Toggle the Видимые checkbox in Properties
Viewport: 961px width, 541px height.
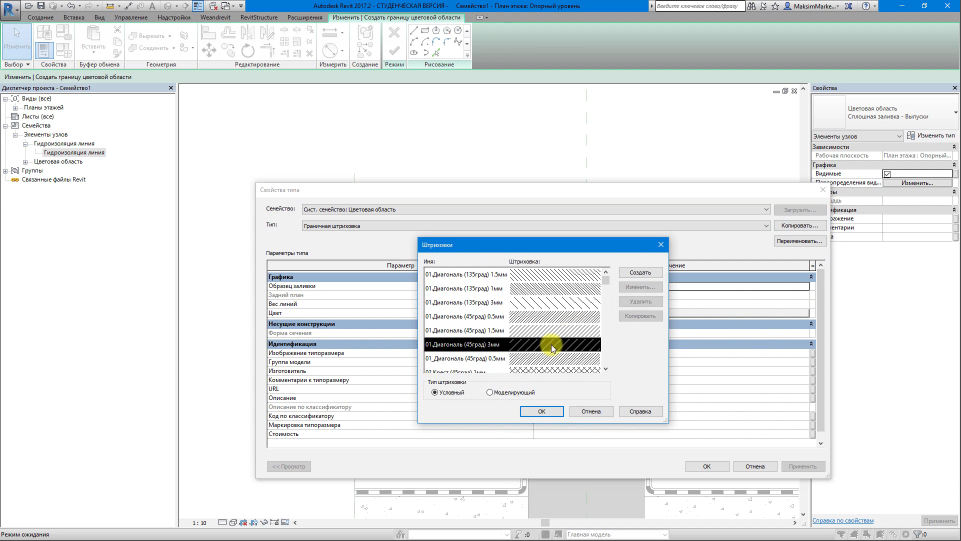click(887, 174)
